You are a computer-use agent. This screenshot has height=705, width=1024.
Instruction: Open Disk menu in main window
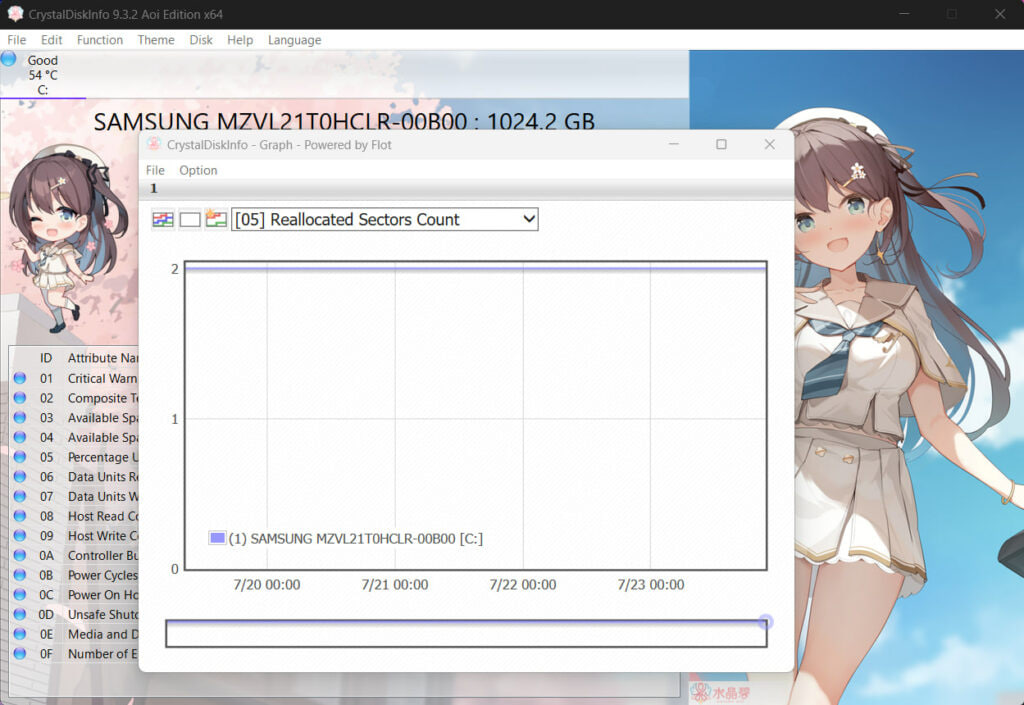coord(201,40)
